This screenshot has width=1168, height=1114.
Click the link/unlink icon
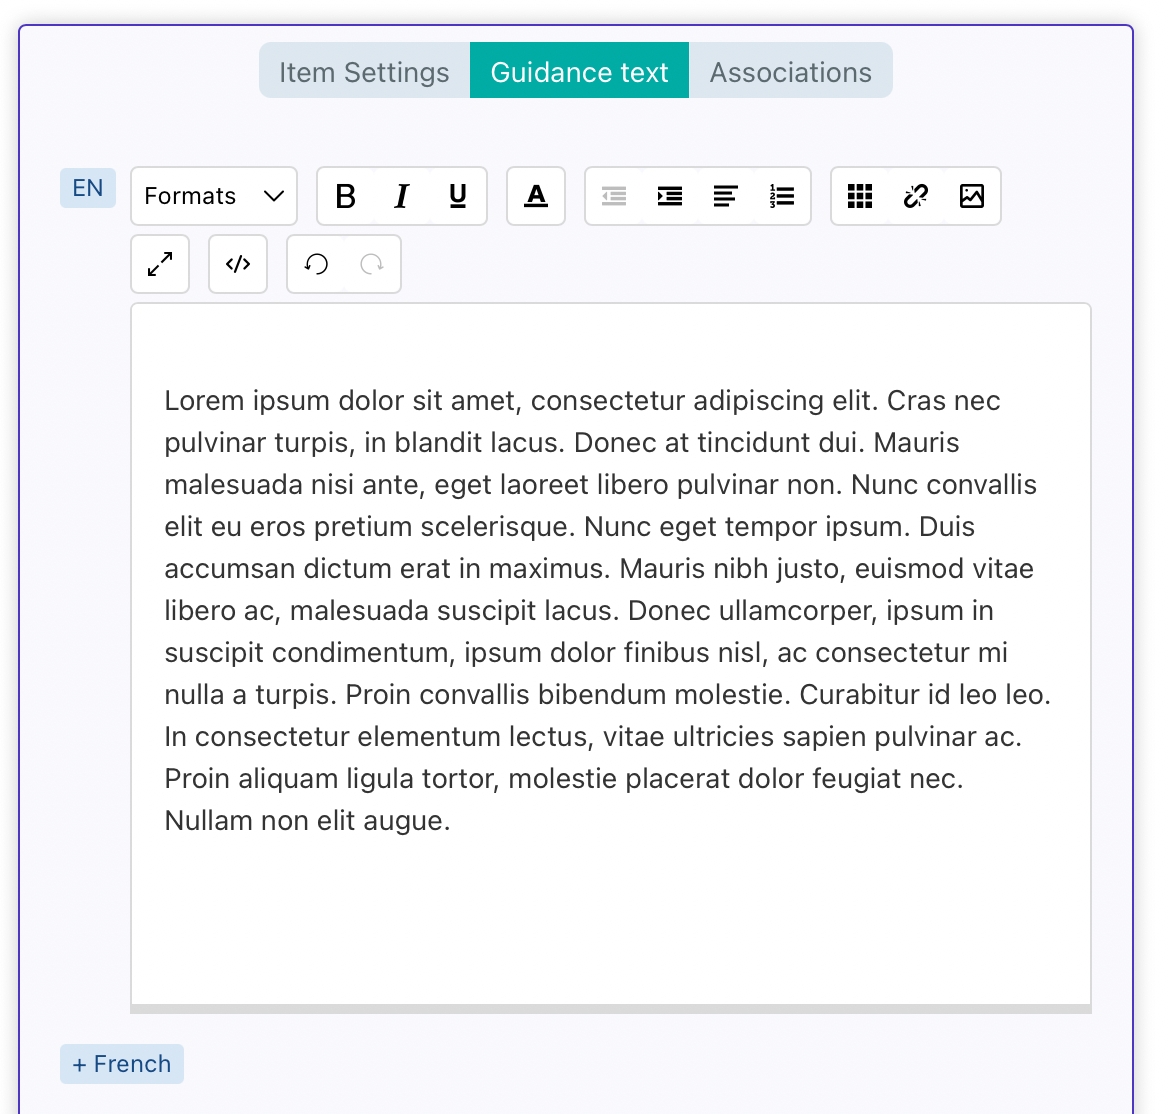pyautogui.click(x=915, y=196)
